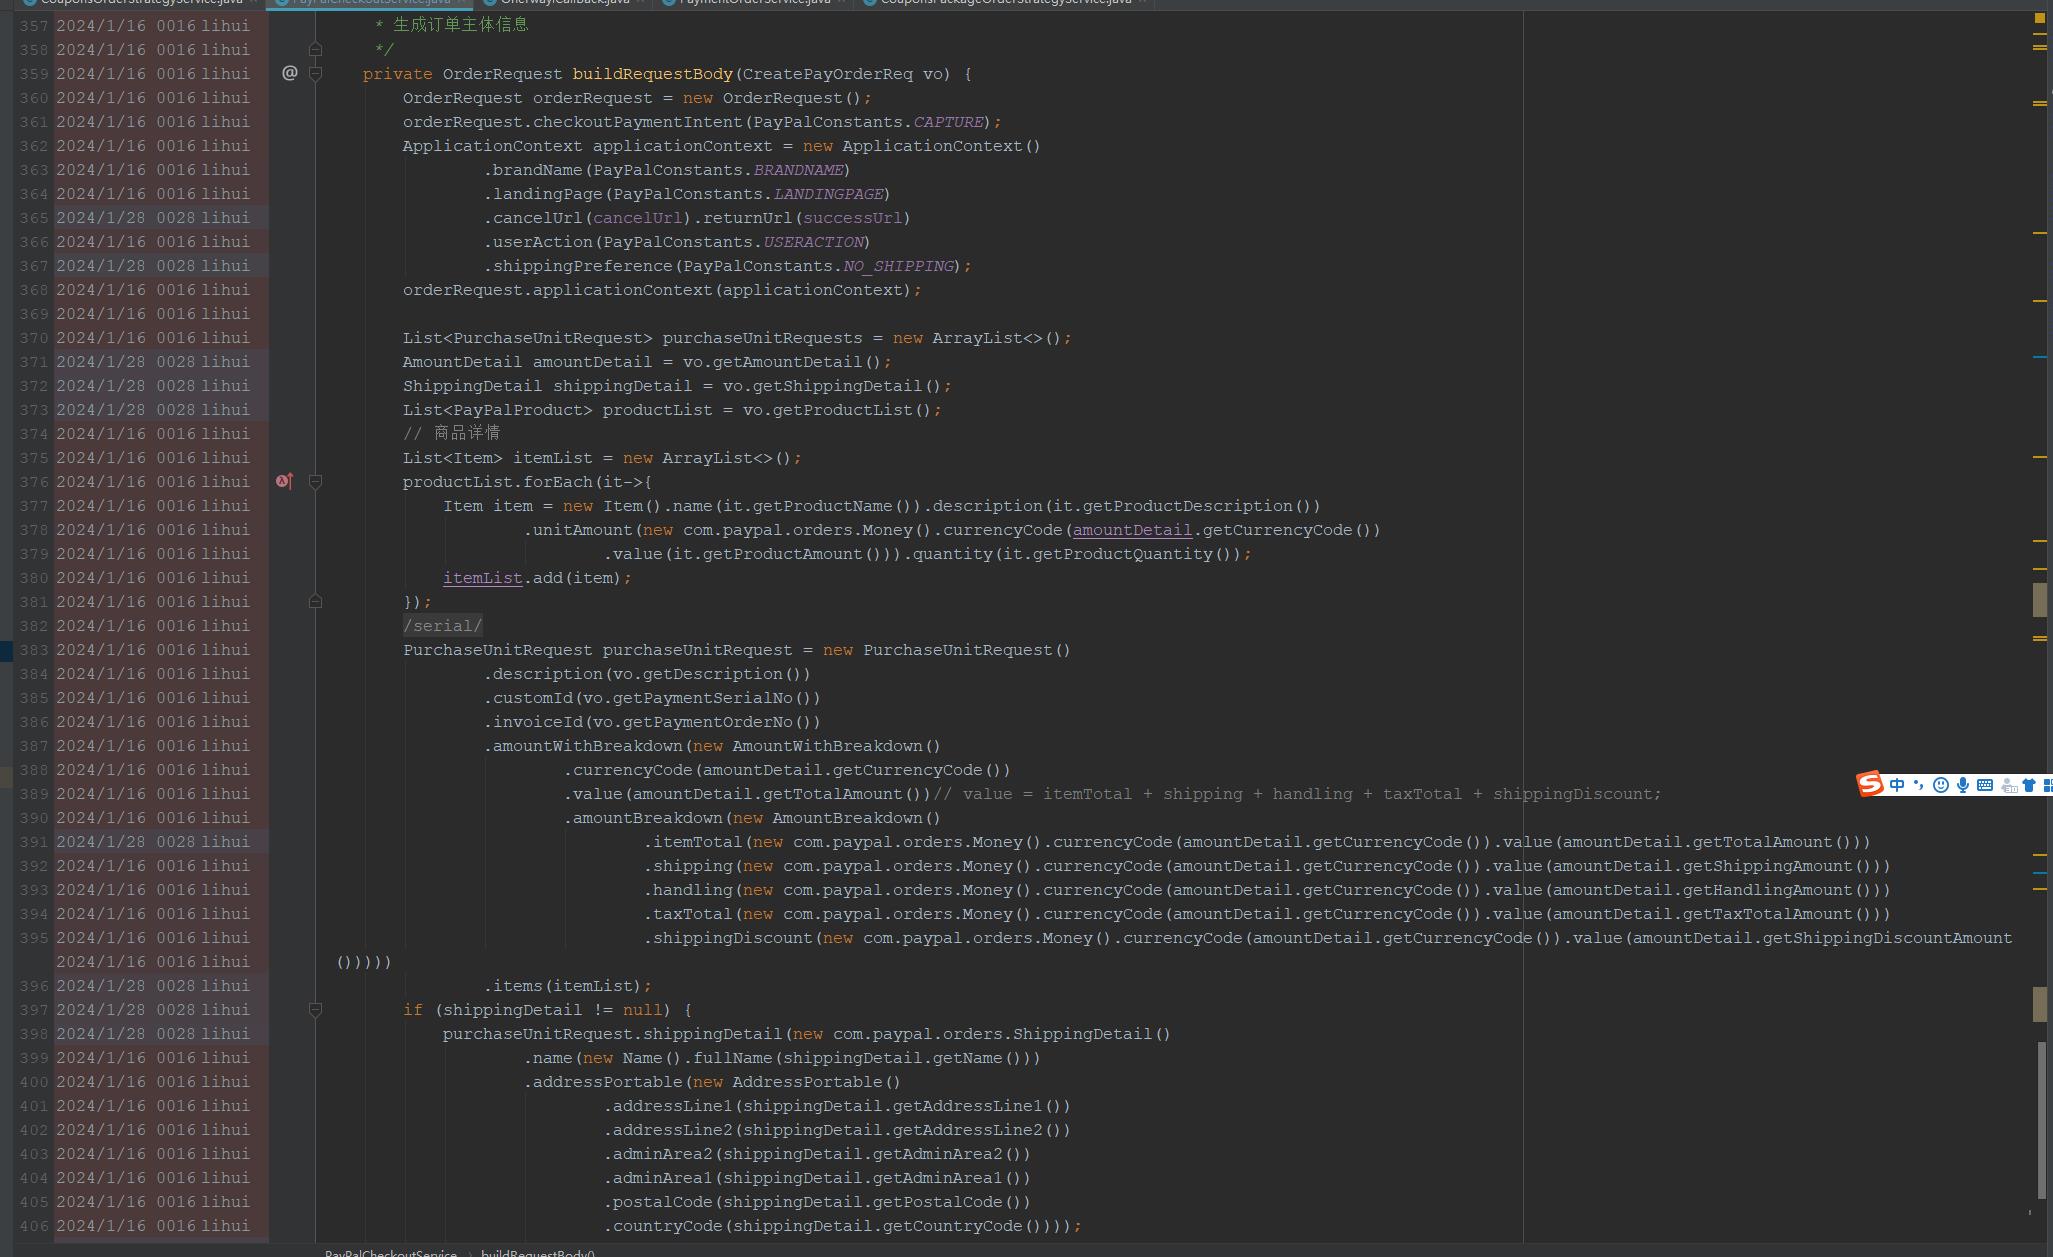Viewport: 2053px width, 1257px height.
Task: Collapse the productList.forEach lambda fold on line 376
Action: coord(315,481)
